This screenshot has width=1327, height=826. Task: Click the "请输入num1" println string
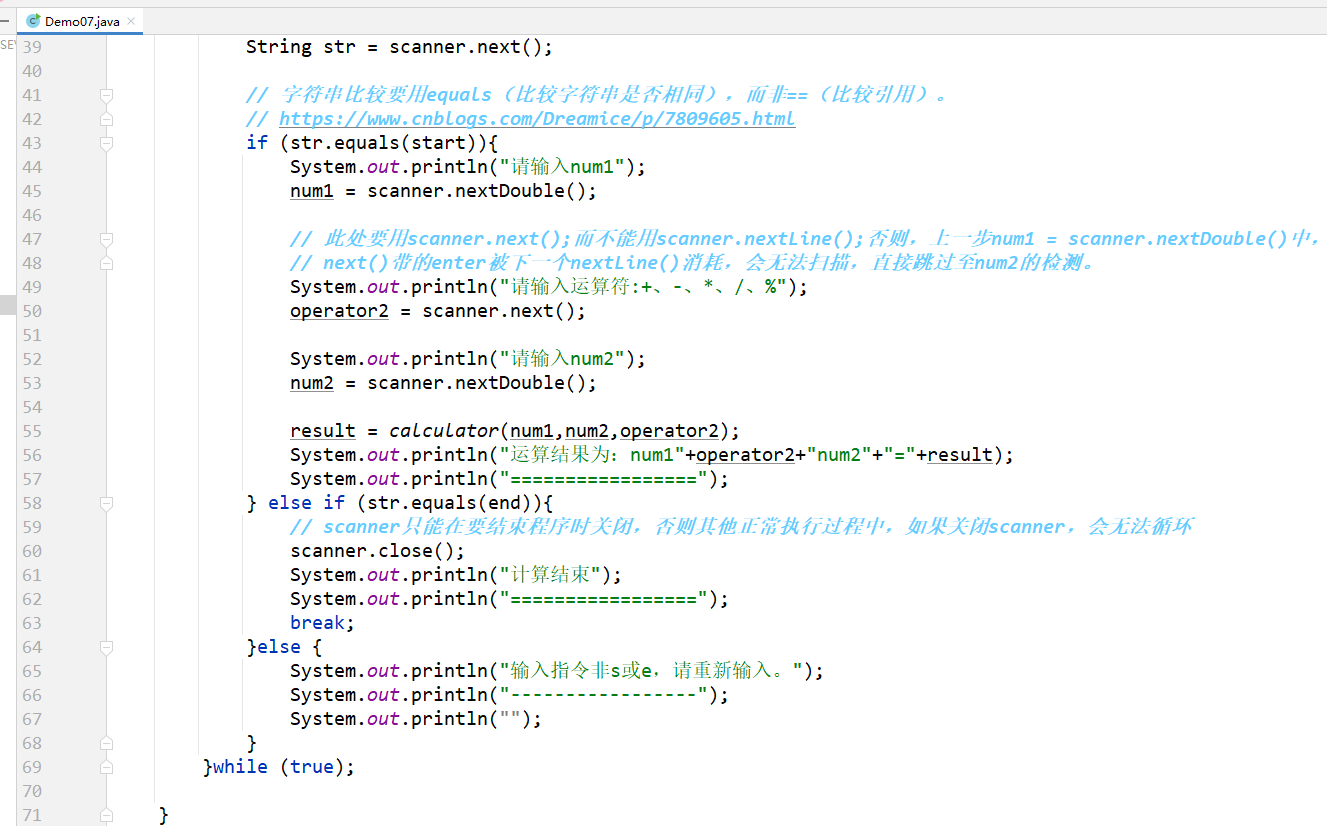click(x=567, y=167)
